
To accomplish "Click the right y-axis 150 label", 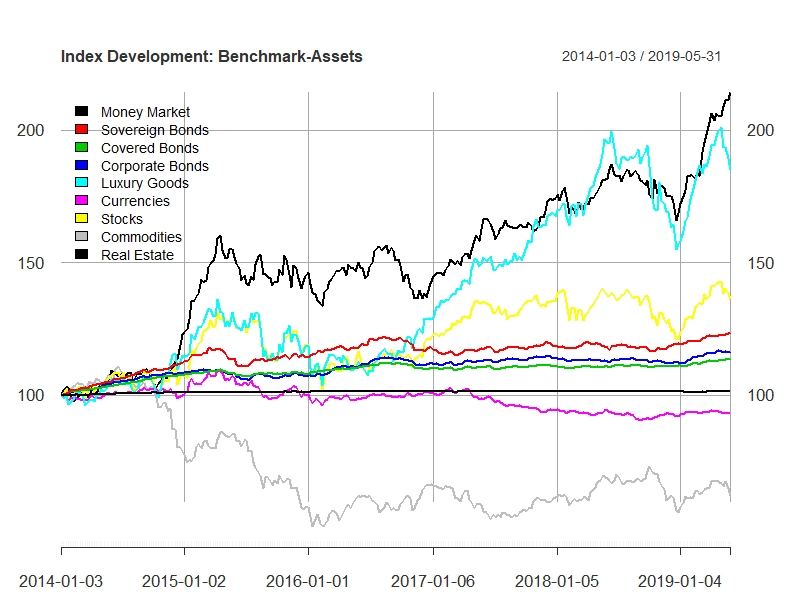I will click(x=760, y=263).
